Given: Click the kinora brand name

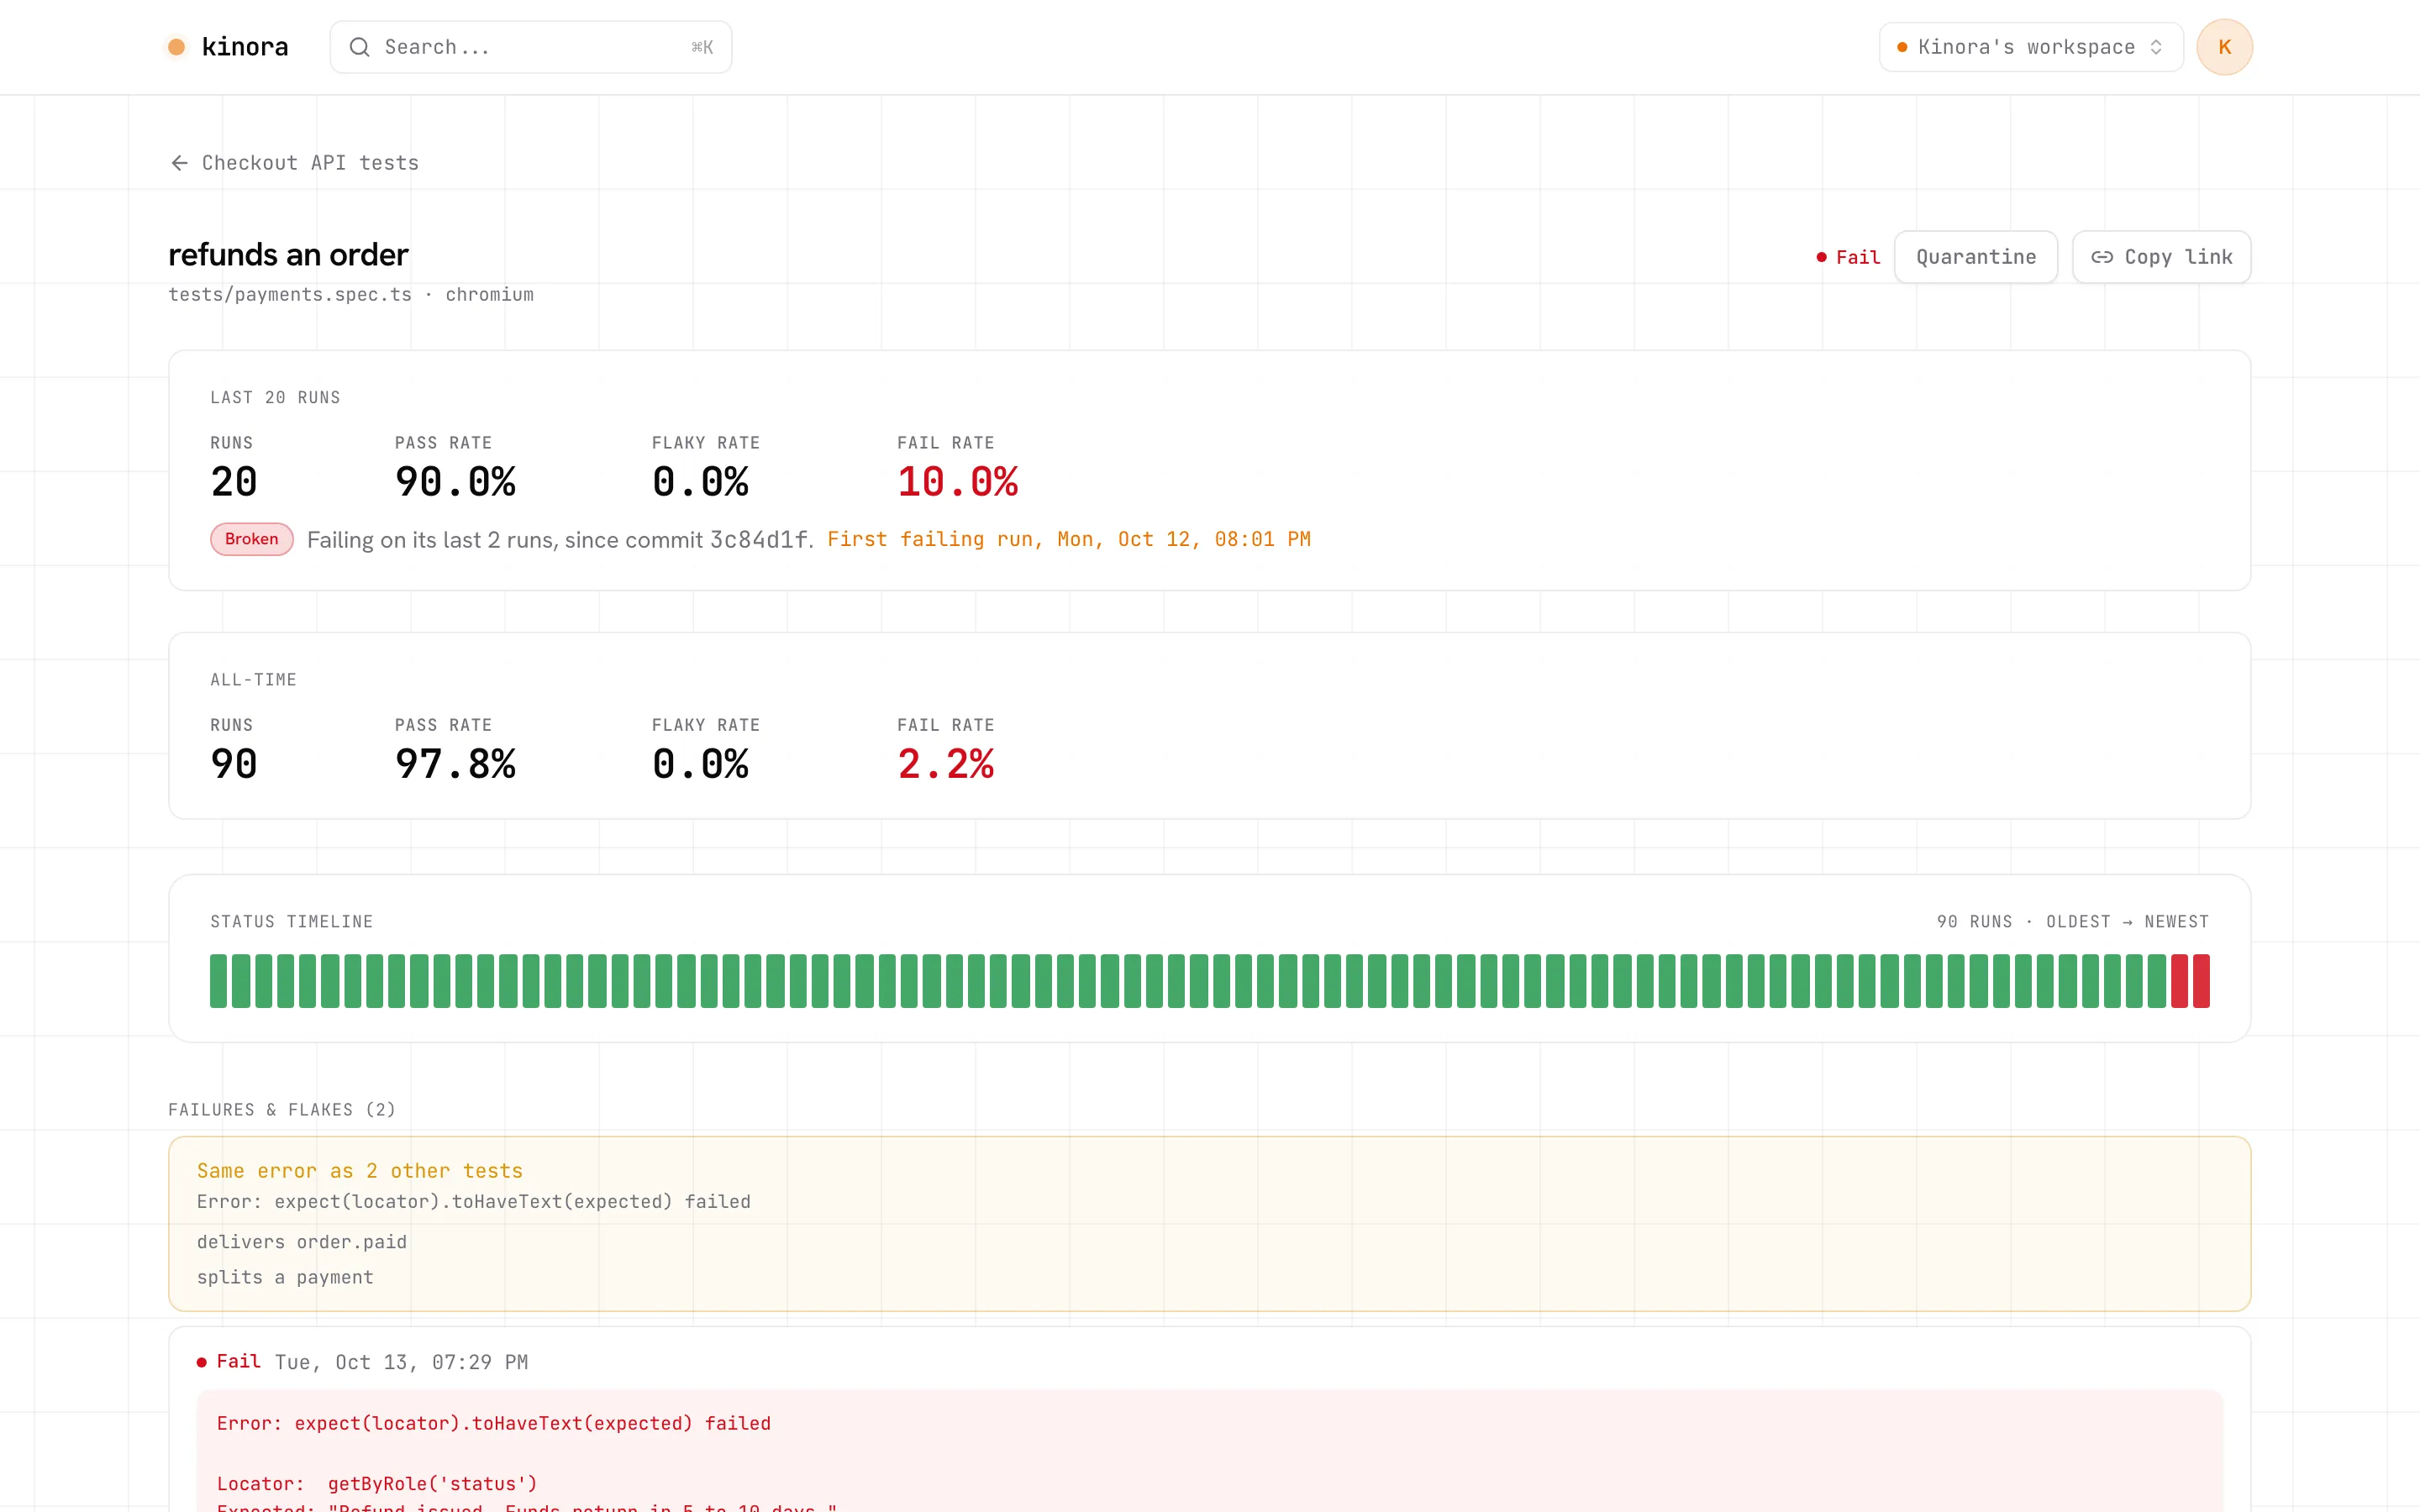Looking at the screenshot, I should (x=245, y=47).
